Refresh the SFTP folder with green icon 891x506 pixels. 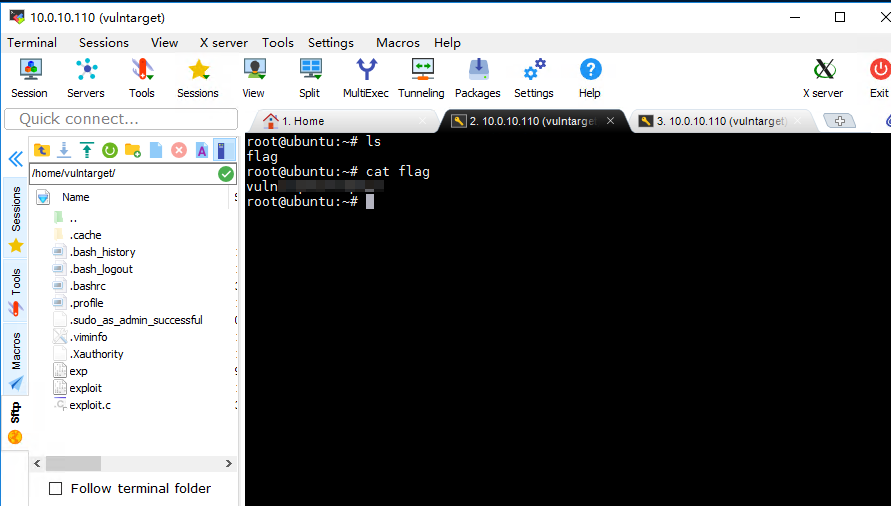[109, 150]
